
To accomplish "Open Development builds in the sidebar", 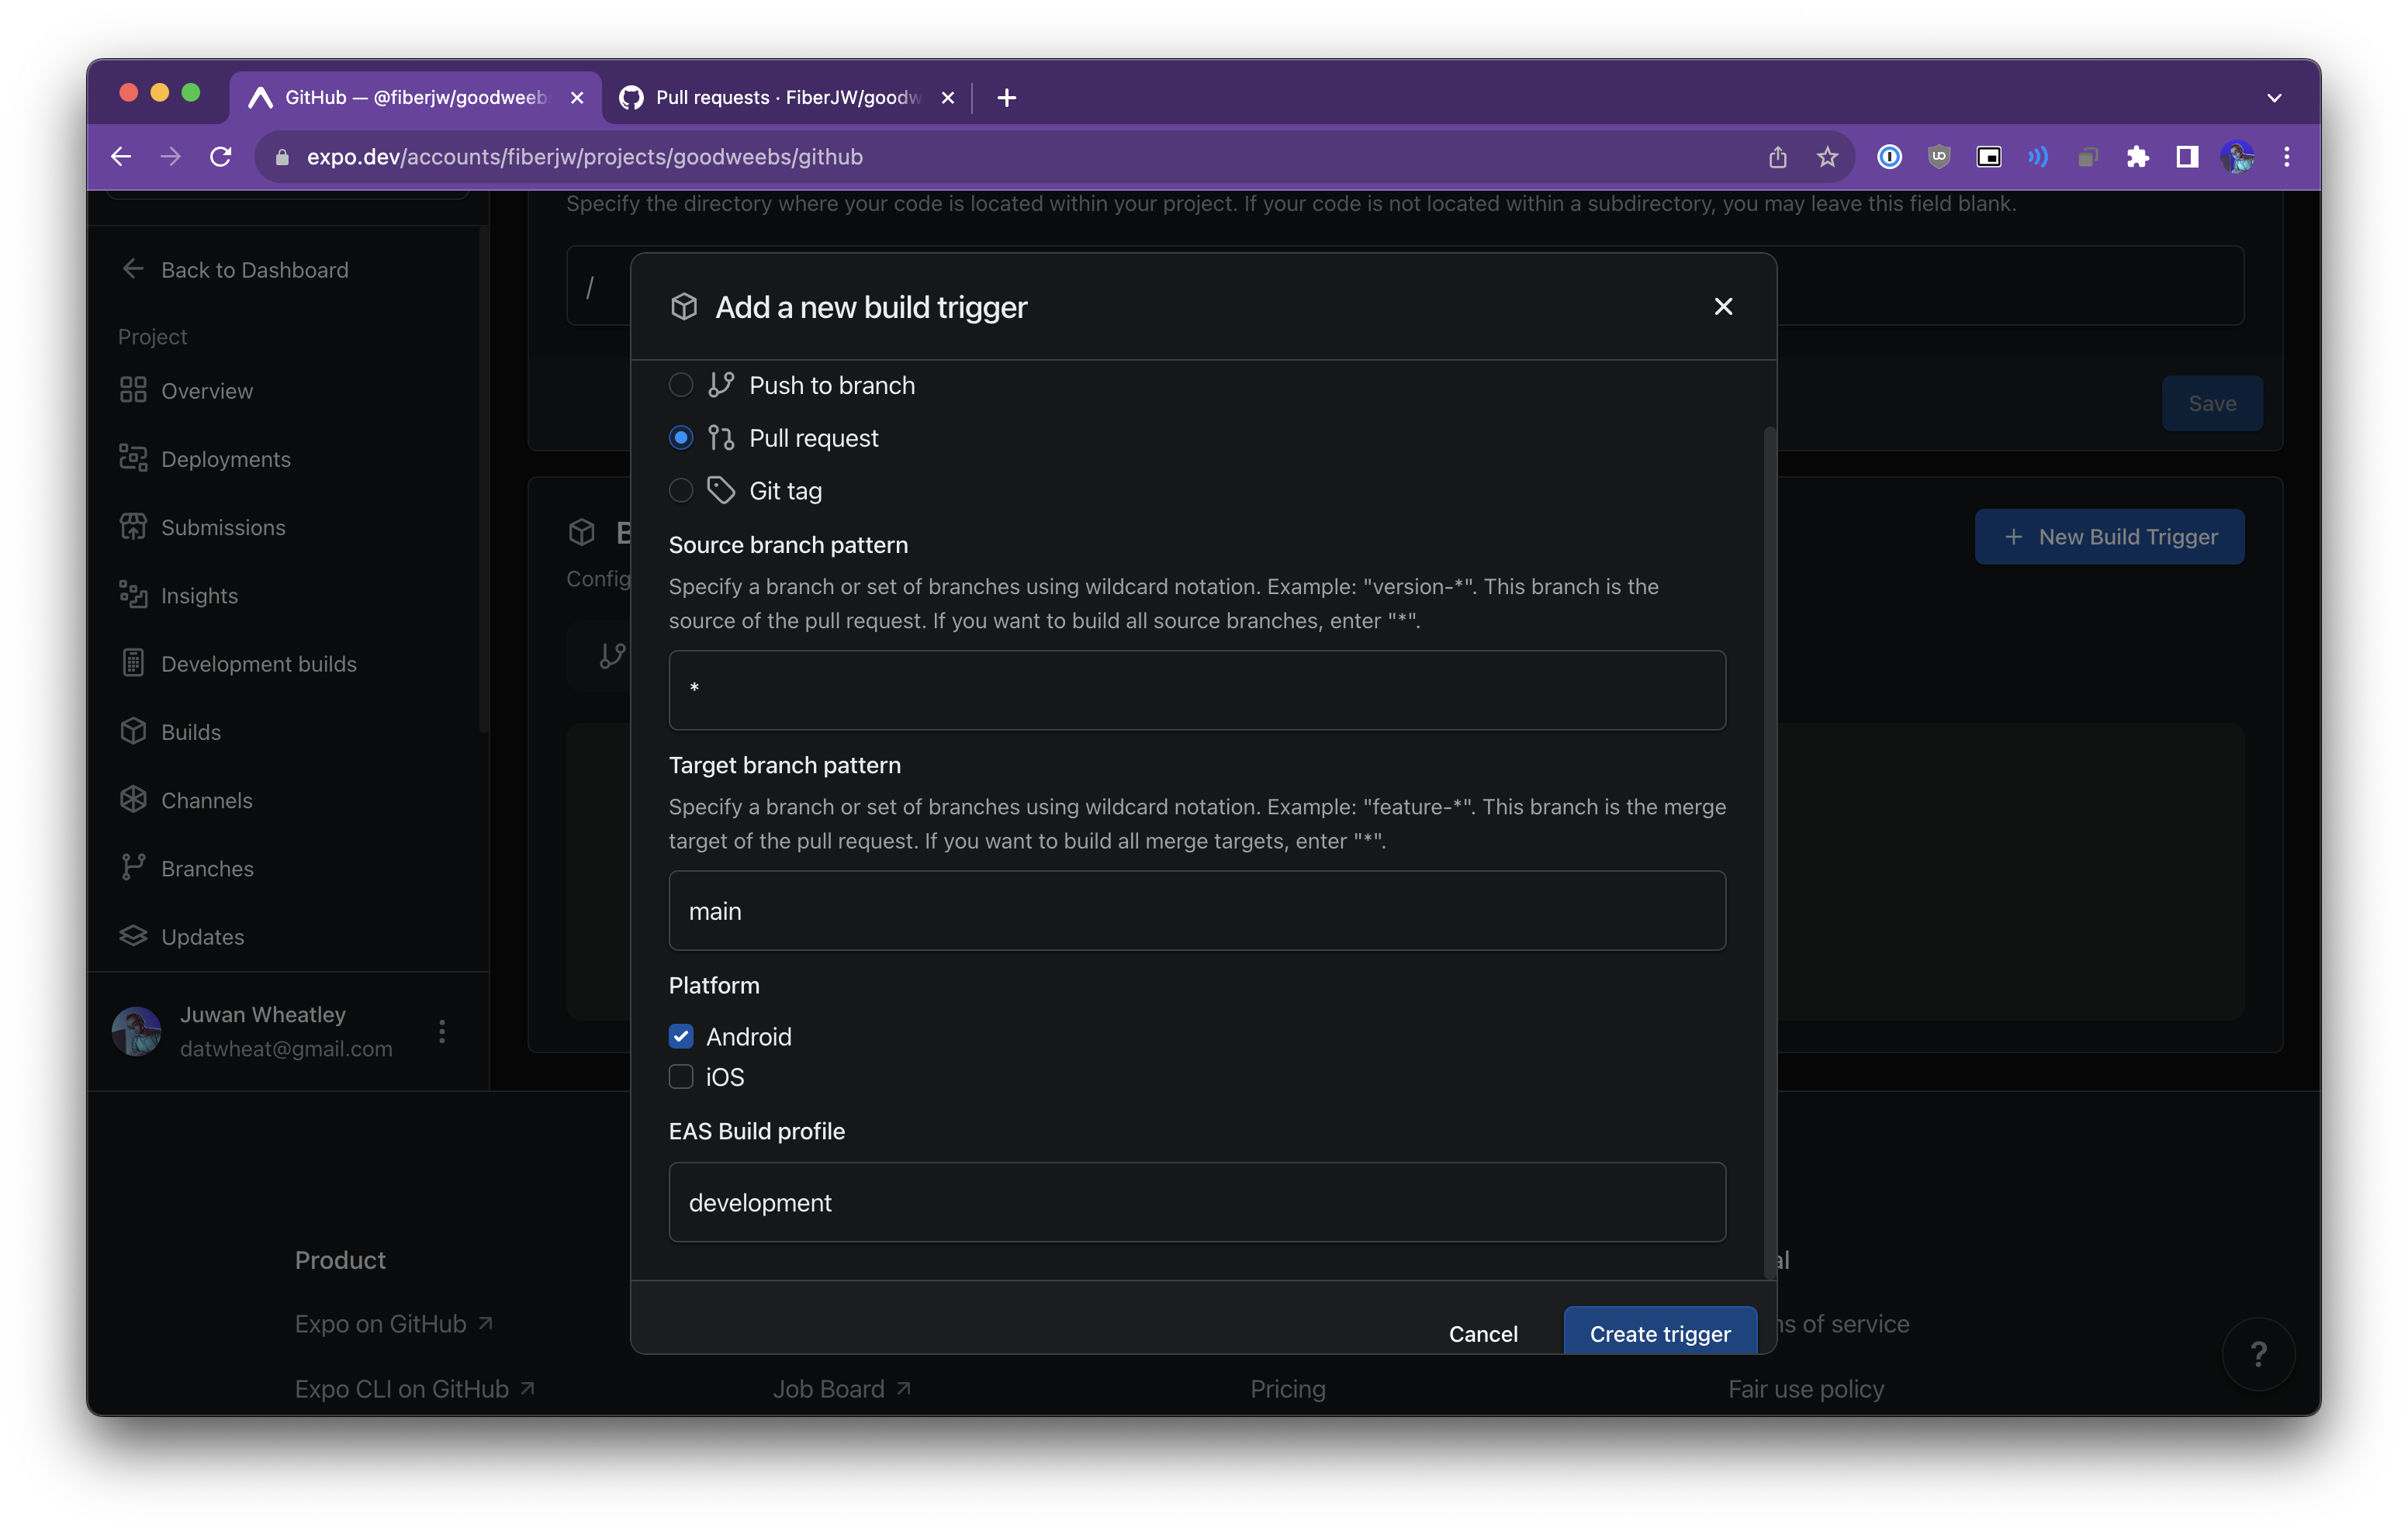I will 237,664.
